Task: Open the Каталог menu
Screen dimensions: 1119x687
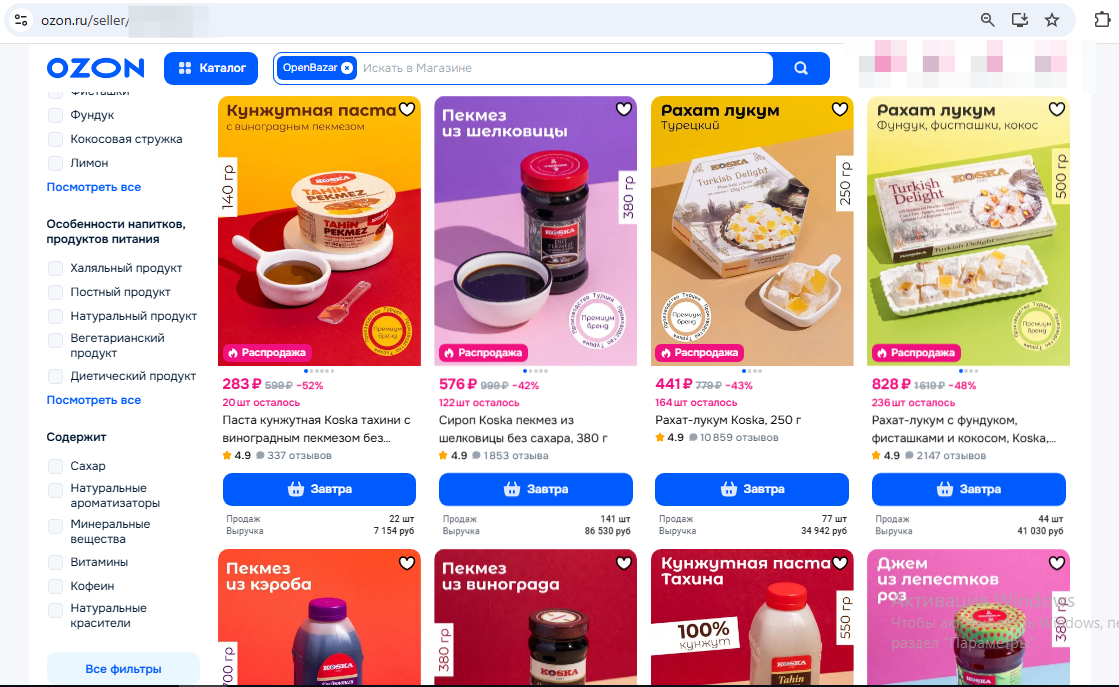Action: [211, 68]
